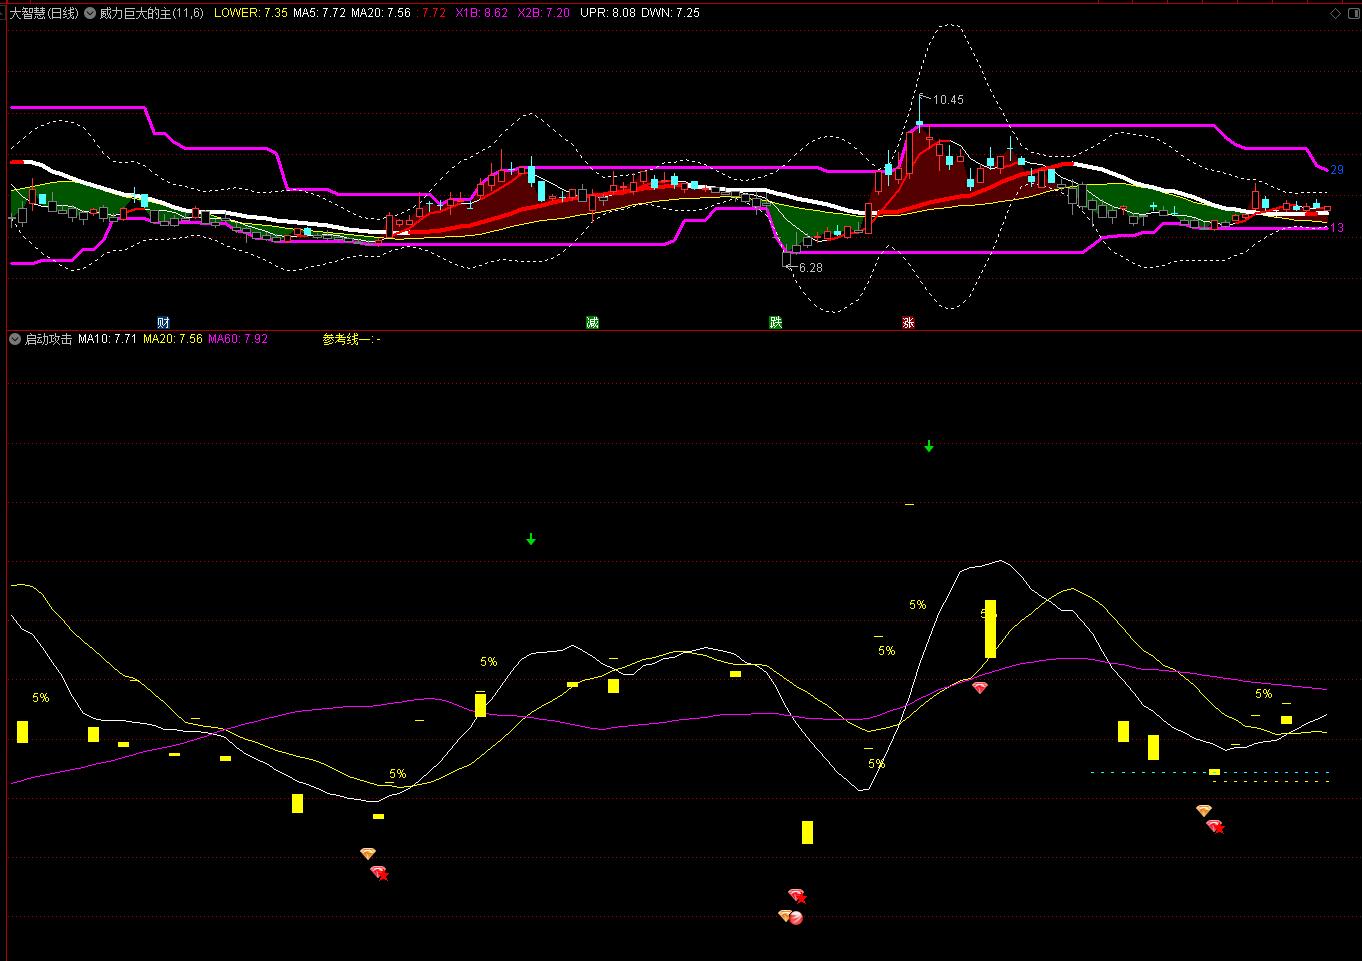Click the X2B: 7.20 value
1362x961 pixels.
[x=544, y=13]
